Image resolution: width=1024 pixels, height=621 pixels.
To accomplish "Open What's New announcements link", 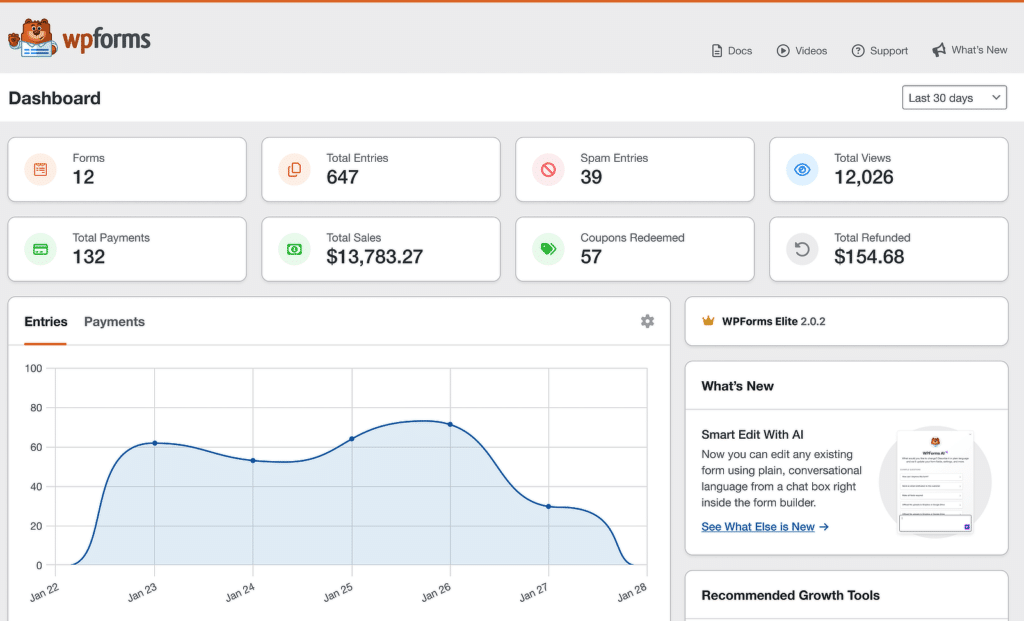I will click(x=969, y=50).
